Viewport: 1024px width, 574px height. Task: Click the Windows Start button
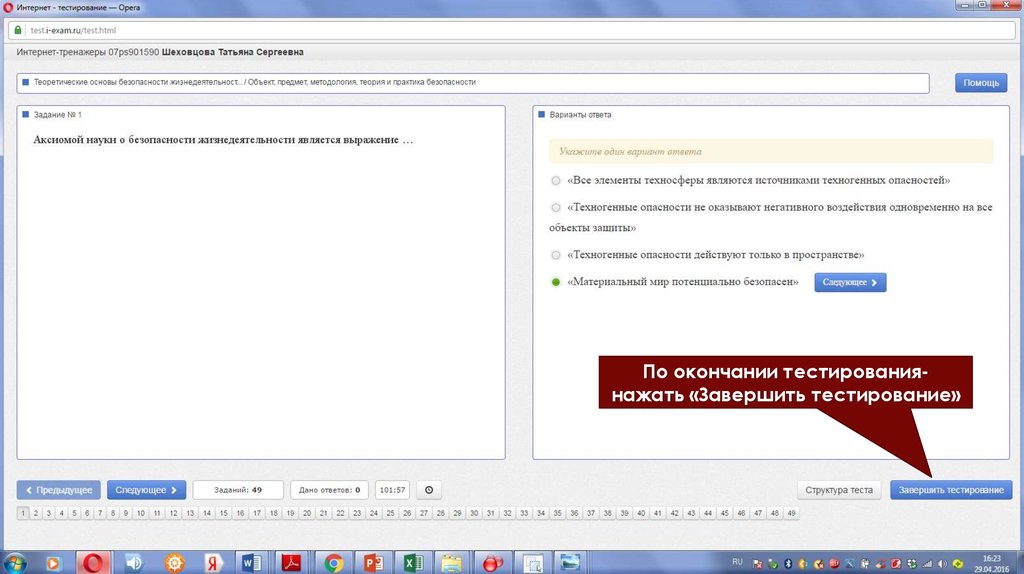(15, 563)
